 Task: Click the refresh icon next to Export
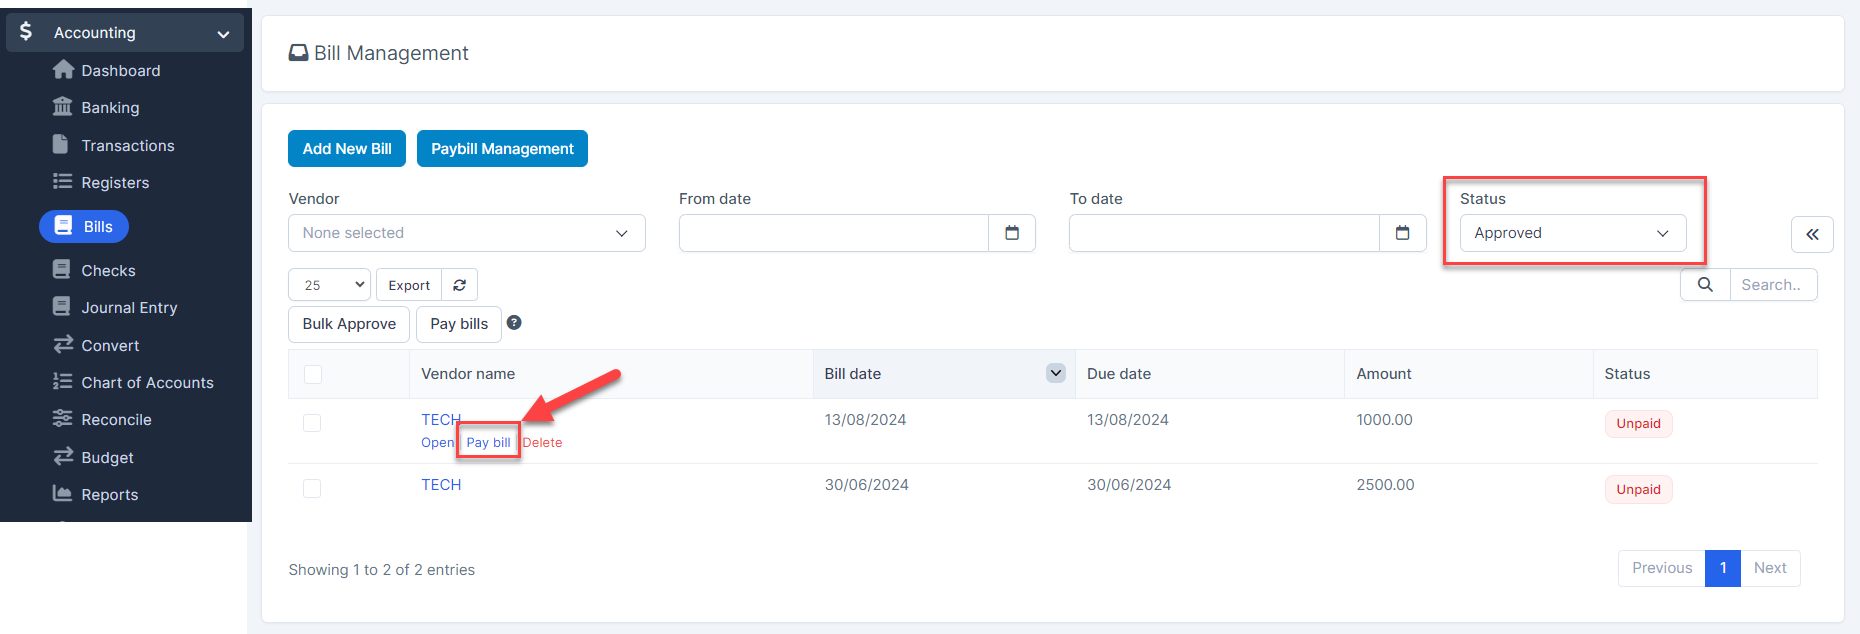[x=459, y=285]
